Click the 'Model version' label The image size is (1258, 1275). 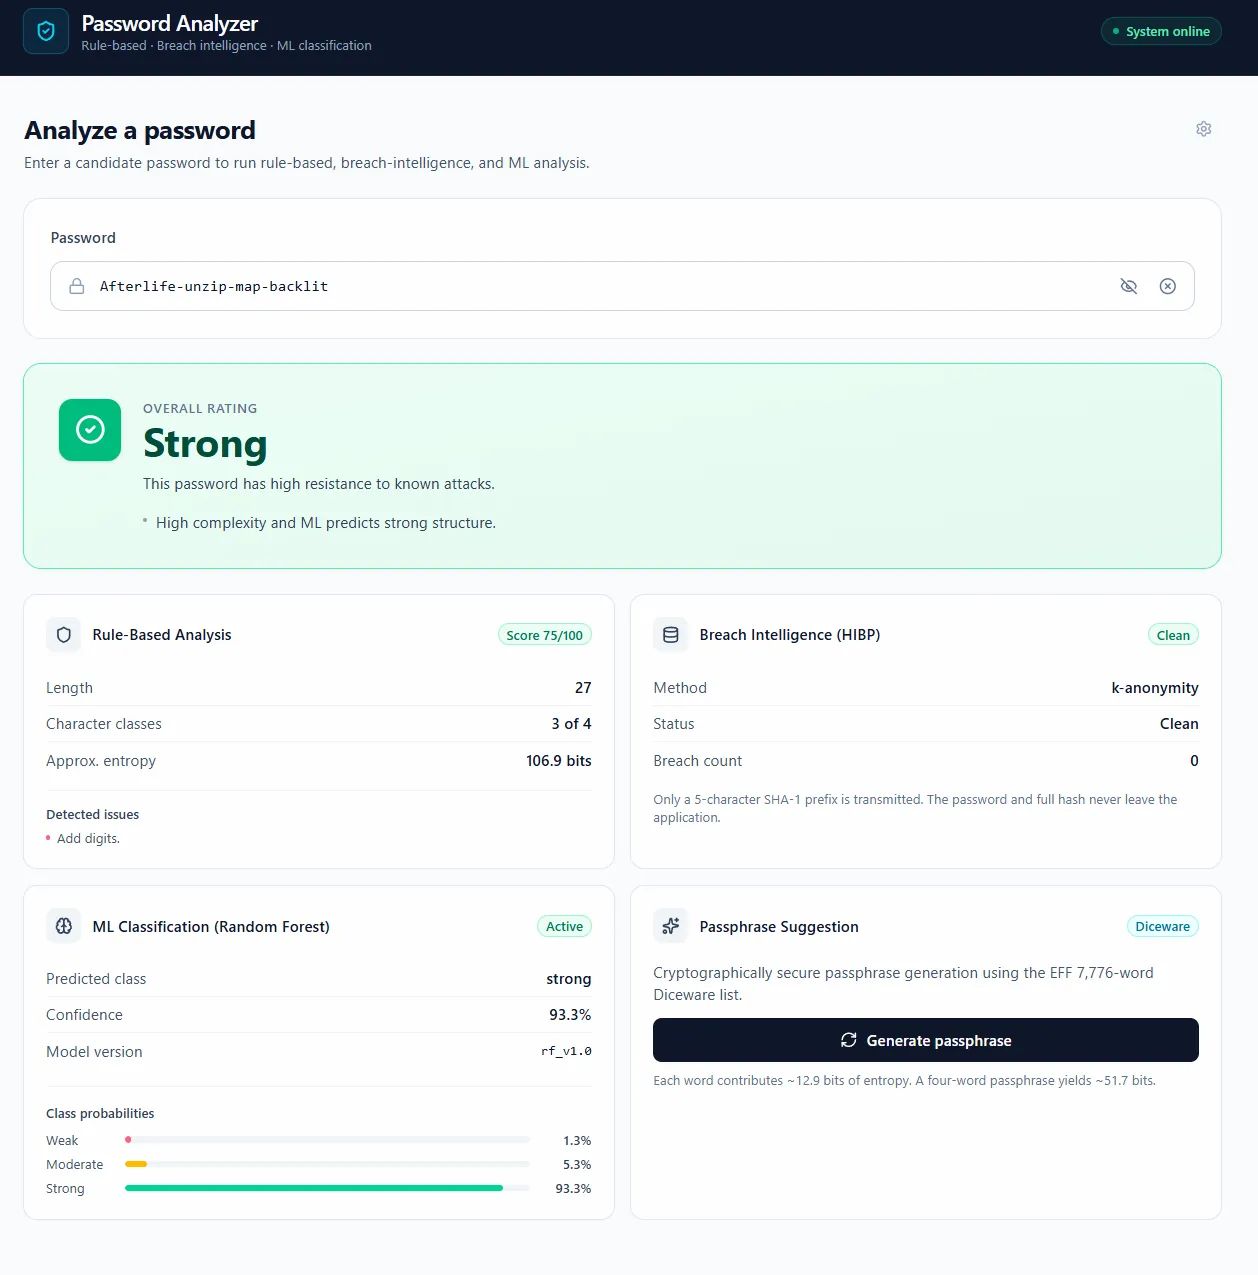click(x=94, y=1052)
